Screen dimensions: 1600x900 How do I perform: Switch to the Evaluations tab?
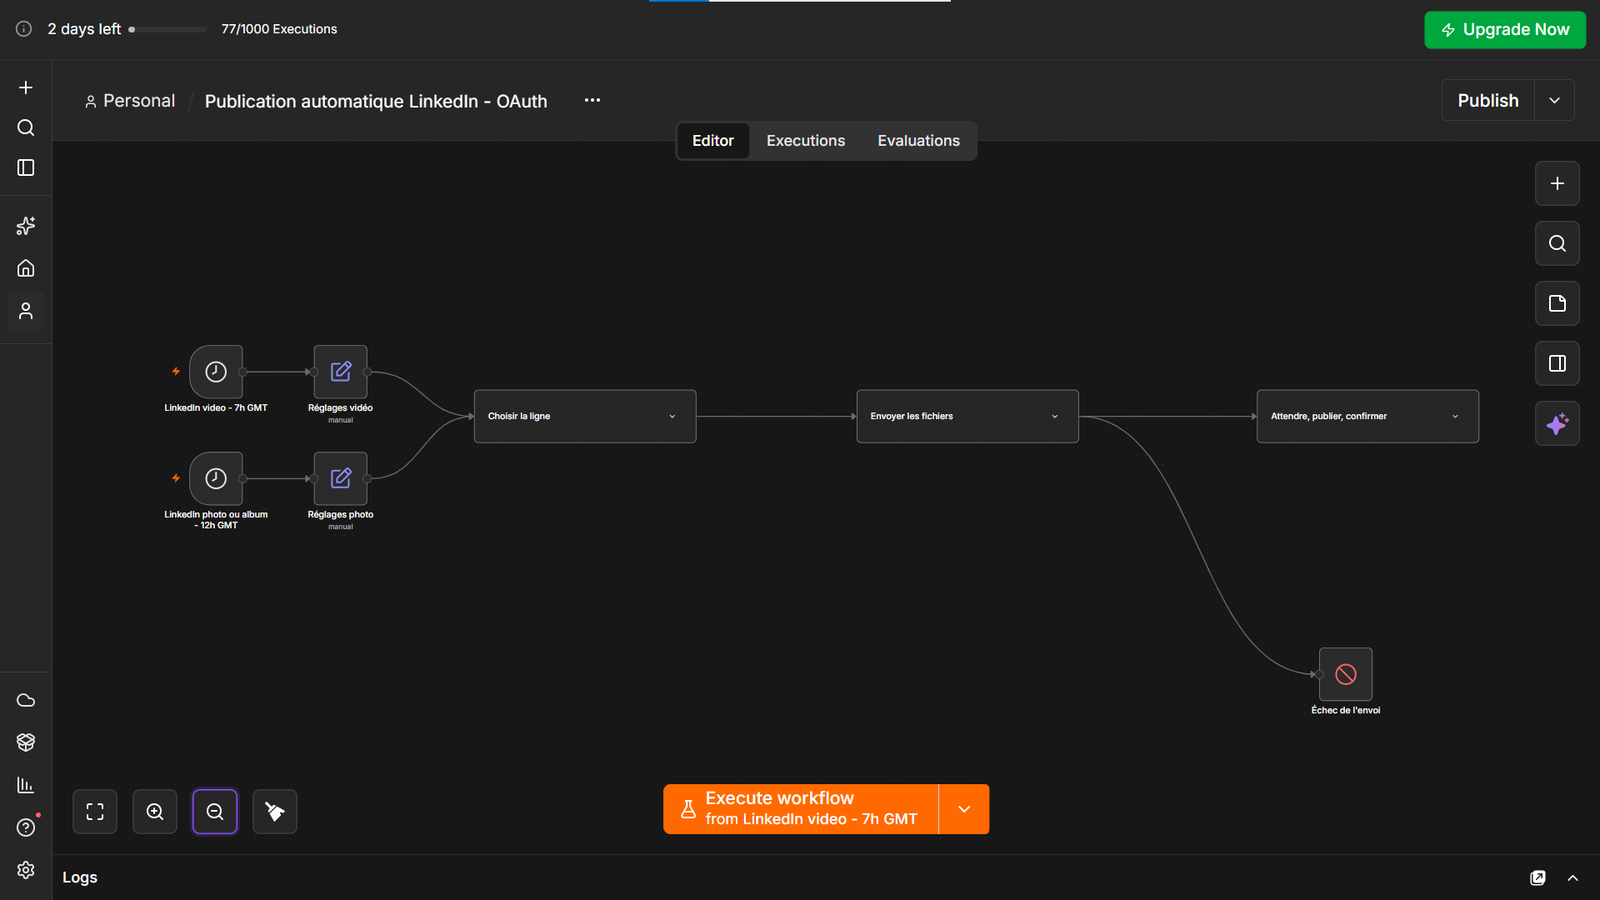[919, 141]
